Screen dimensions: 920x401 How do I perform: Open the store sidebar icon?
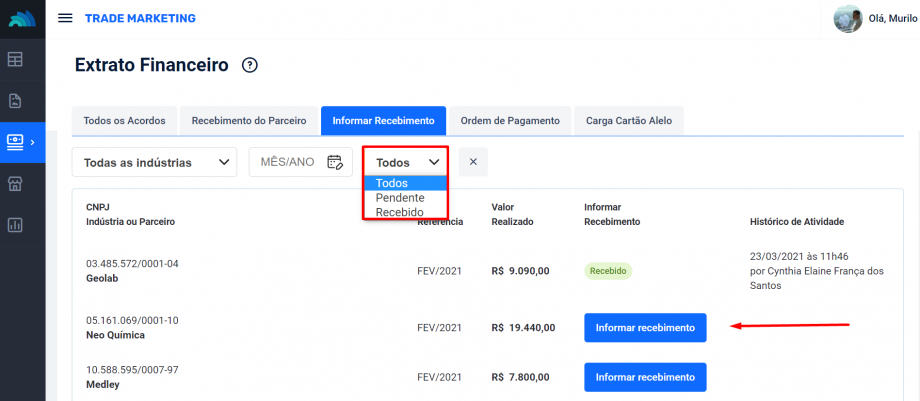point(16,183)
